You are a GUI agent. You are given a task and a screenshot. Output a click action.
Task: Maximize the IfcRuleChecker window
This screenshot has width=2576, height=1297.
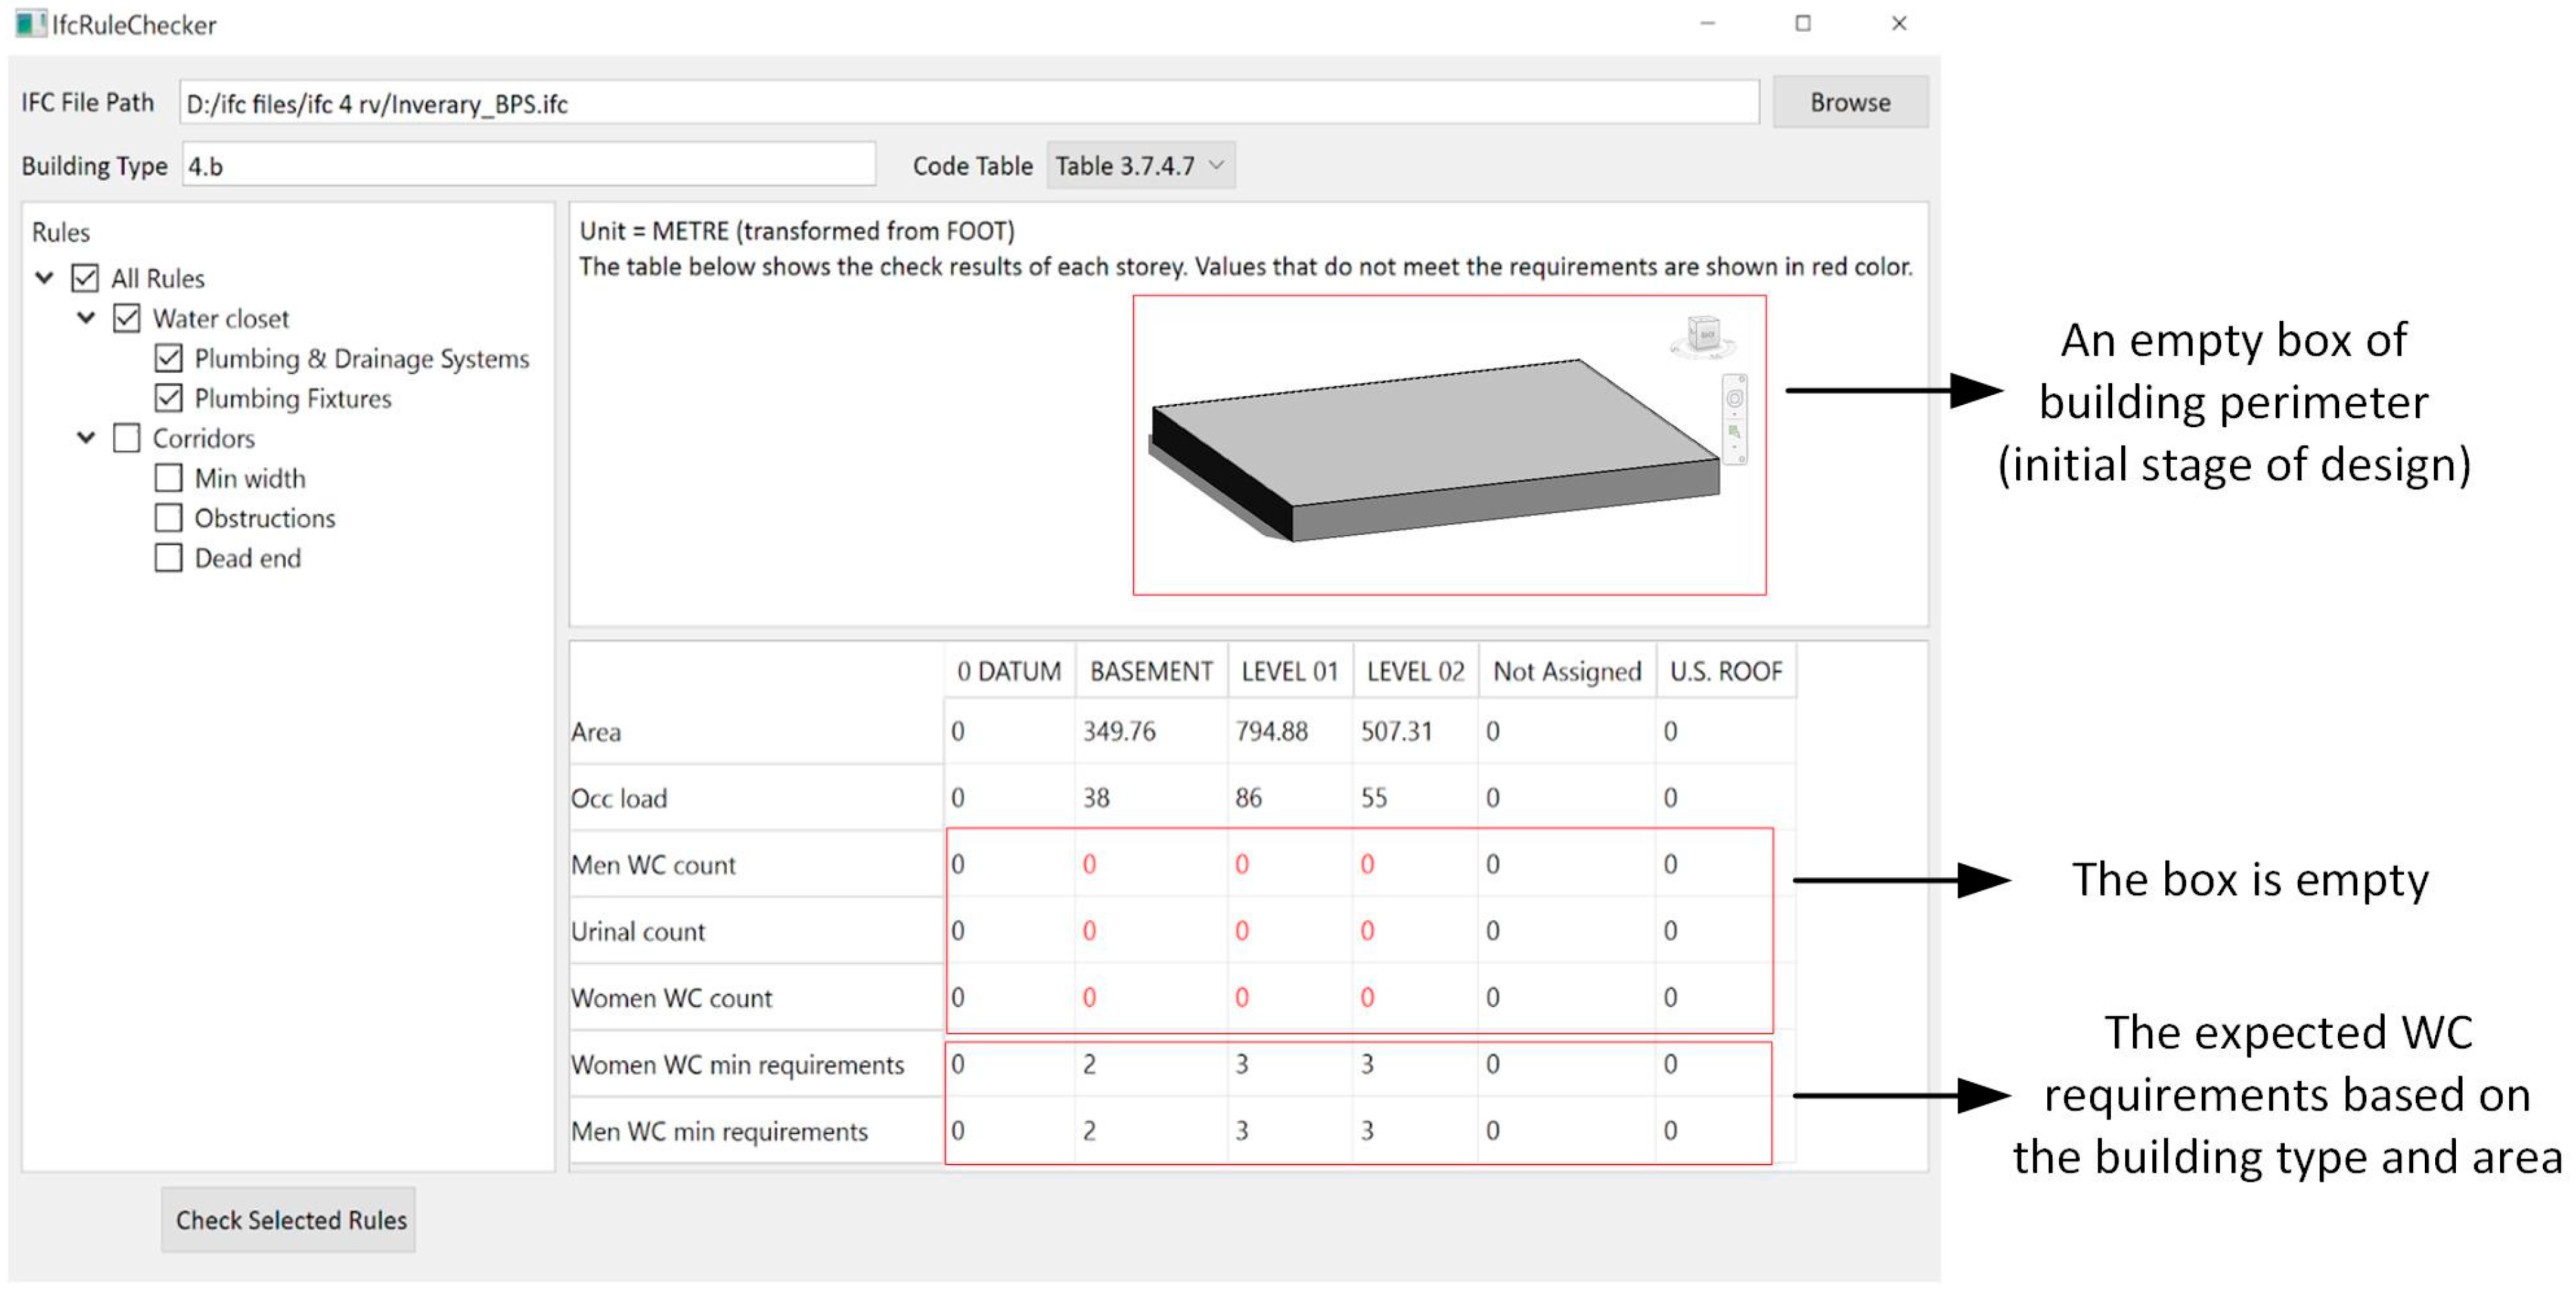(1803, 23)
